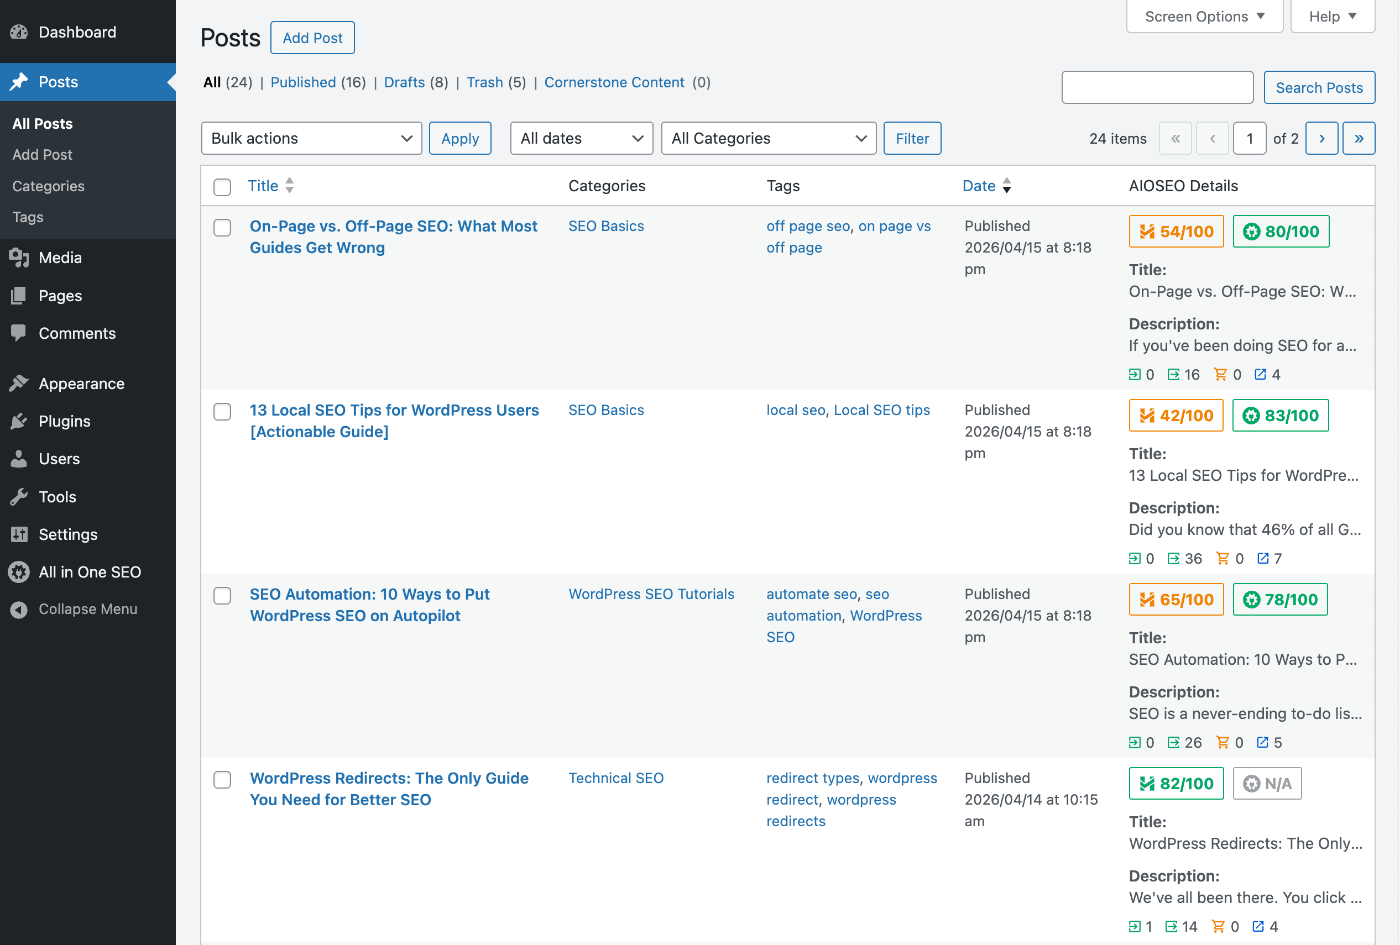Click the Add Post button
The width and height of the screenshot is (1400, 945).
(312, 38)
